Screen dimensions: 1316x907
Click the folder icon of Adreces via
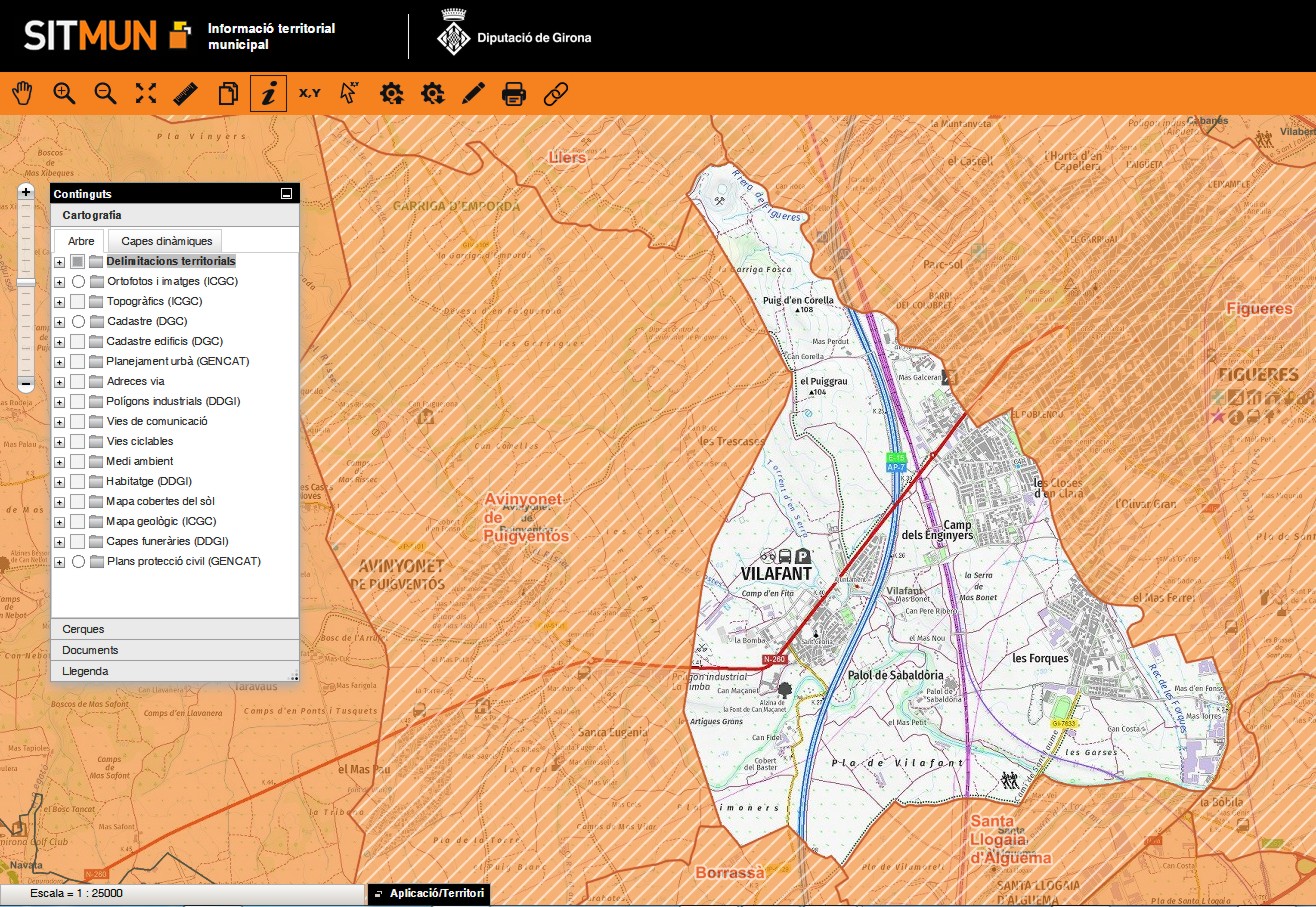coord(96,381)
